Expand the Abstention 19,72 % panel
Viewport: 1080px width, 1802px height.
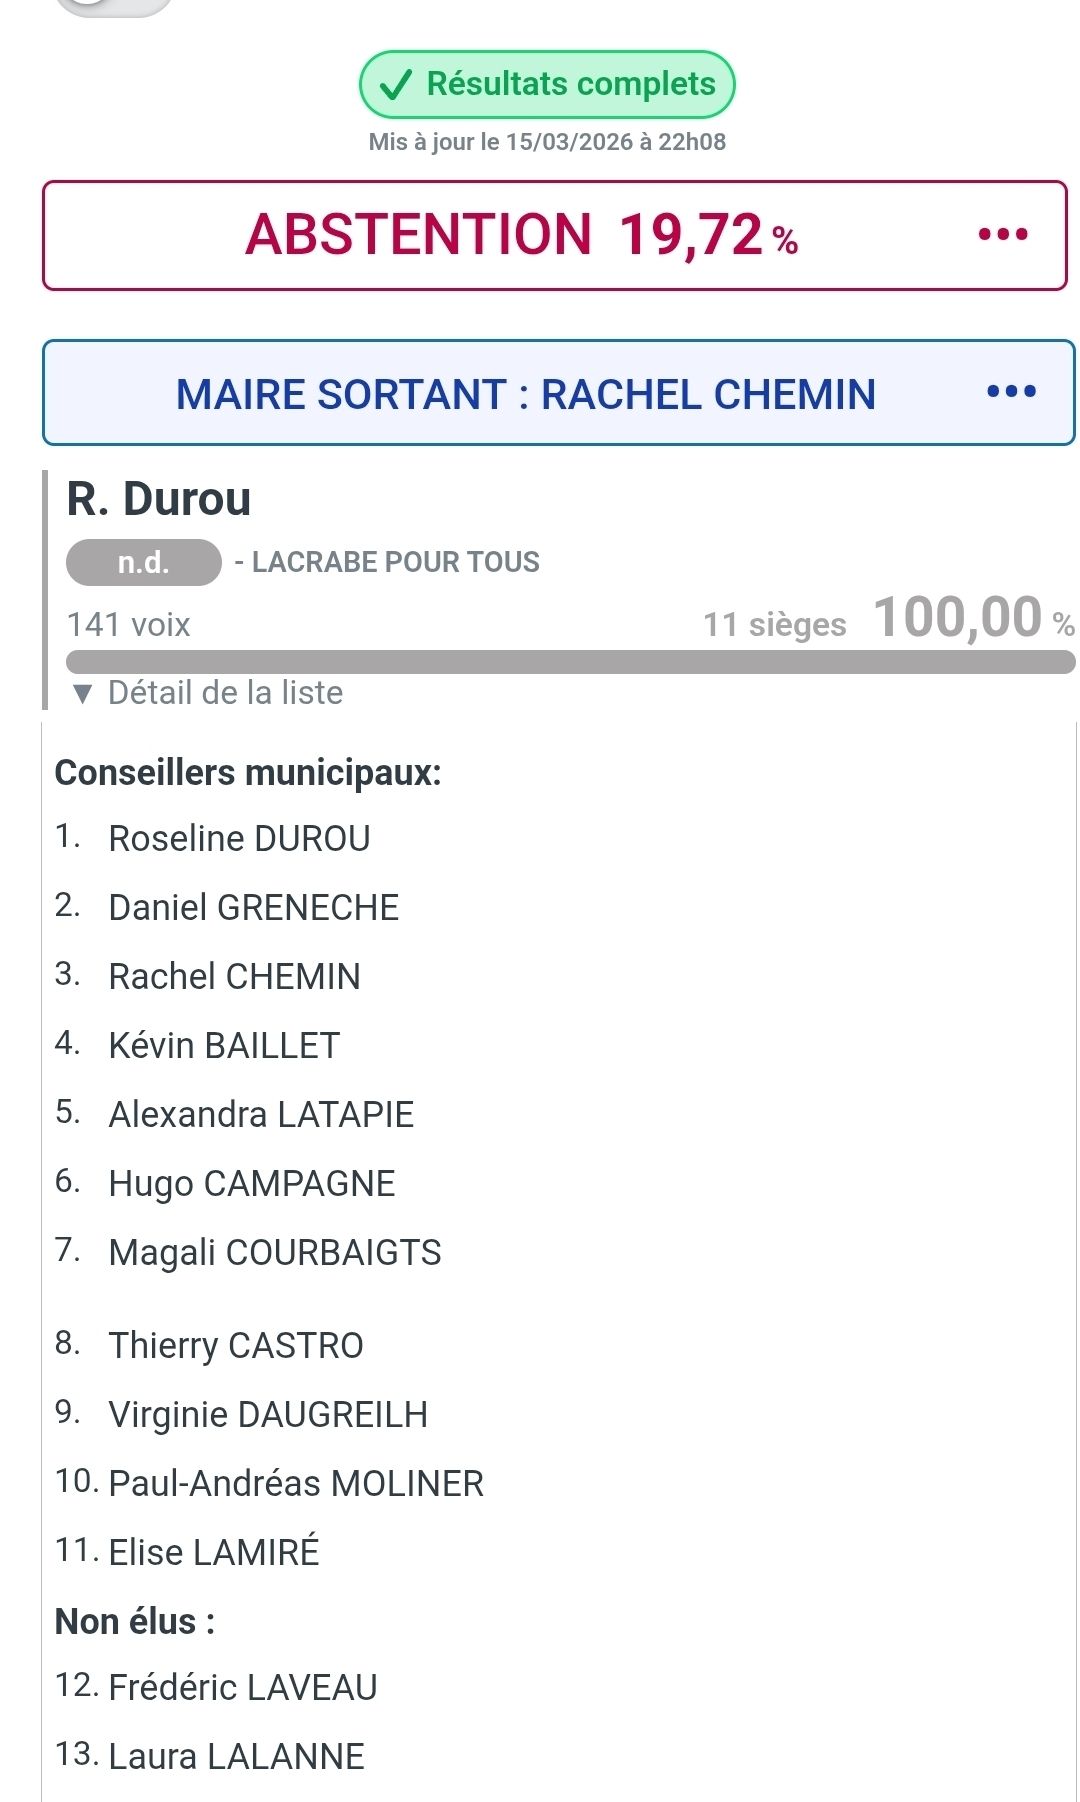(520, 236)
